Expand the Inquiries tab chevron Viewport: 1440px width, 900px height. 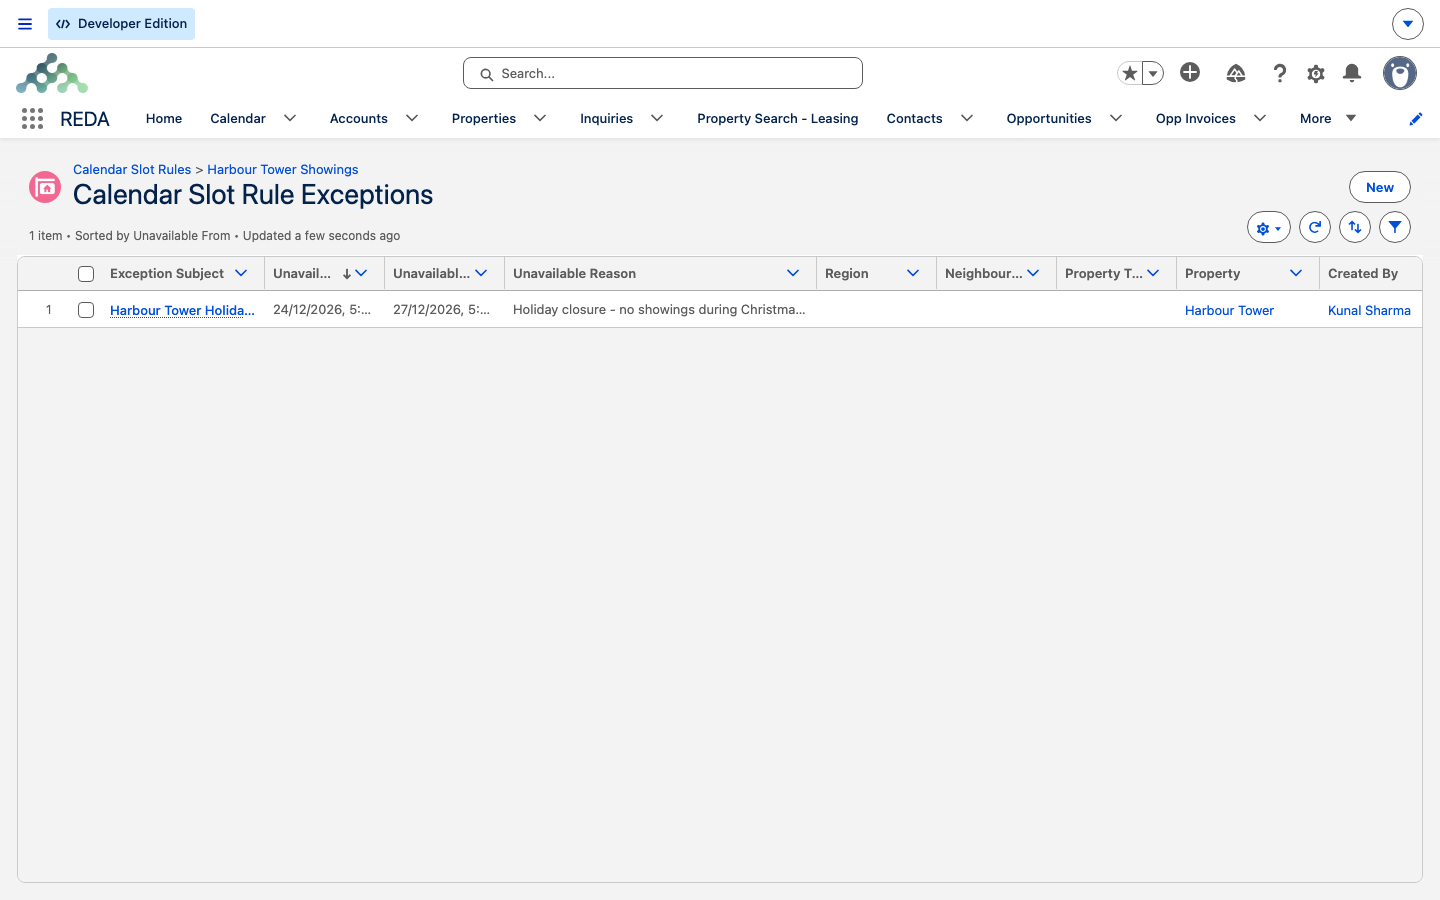(x=657, y=118)
